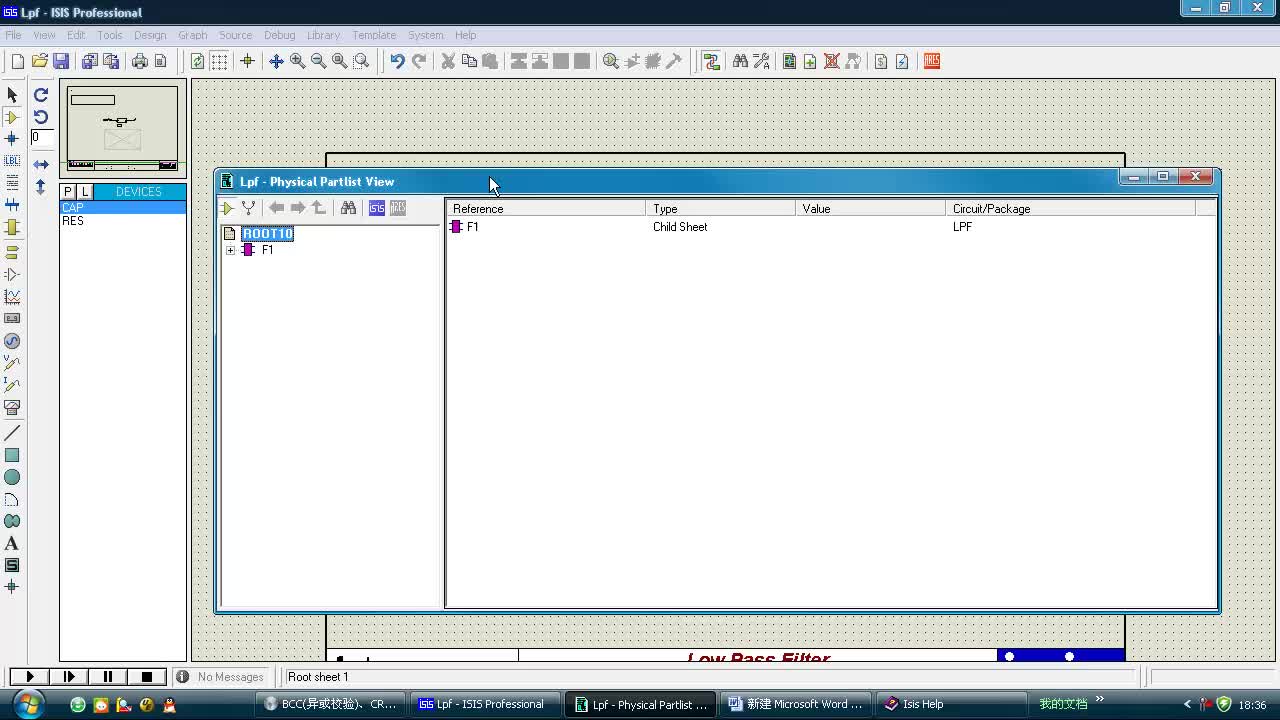Undo the last action
1280x720 pixels.
point(397,61)
